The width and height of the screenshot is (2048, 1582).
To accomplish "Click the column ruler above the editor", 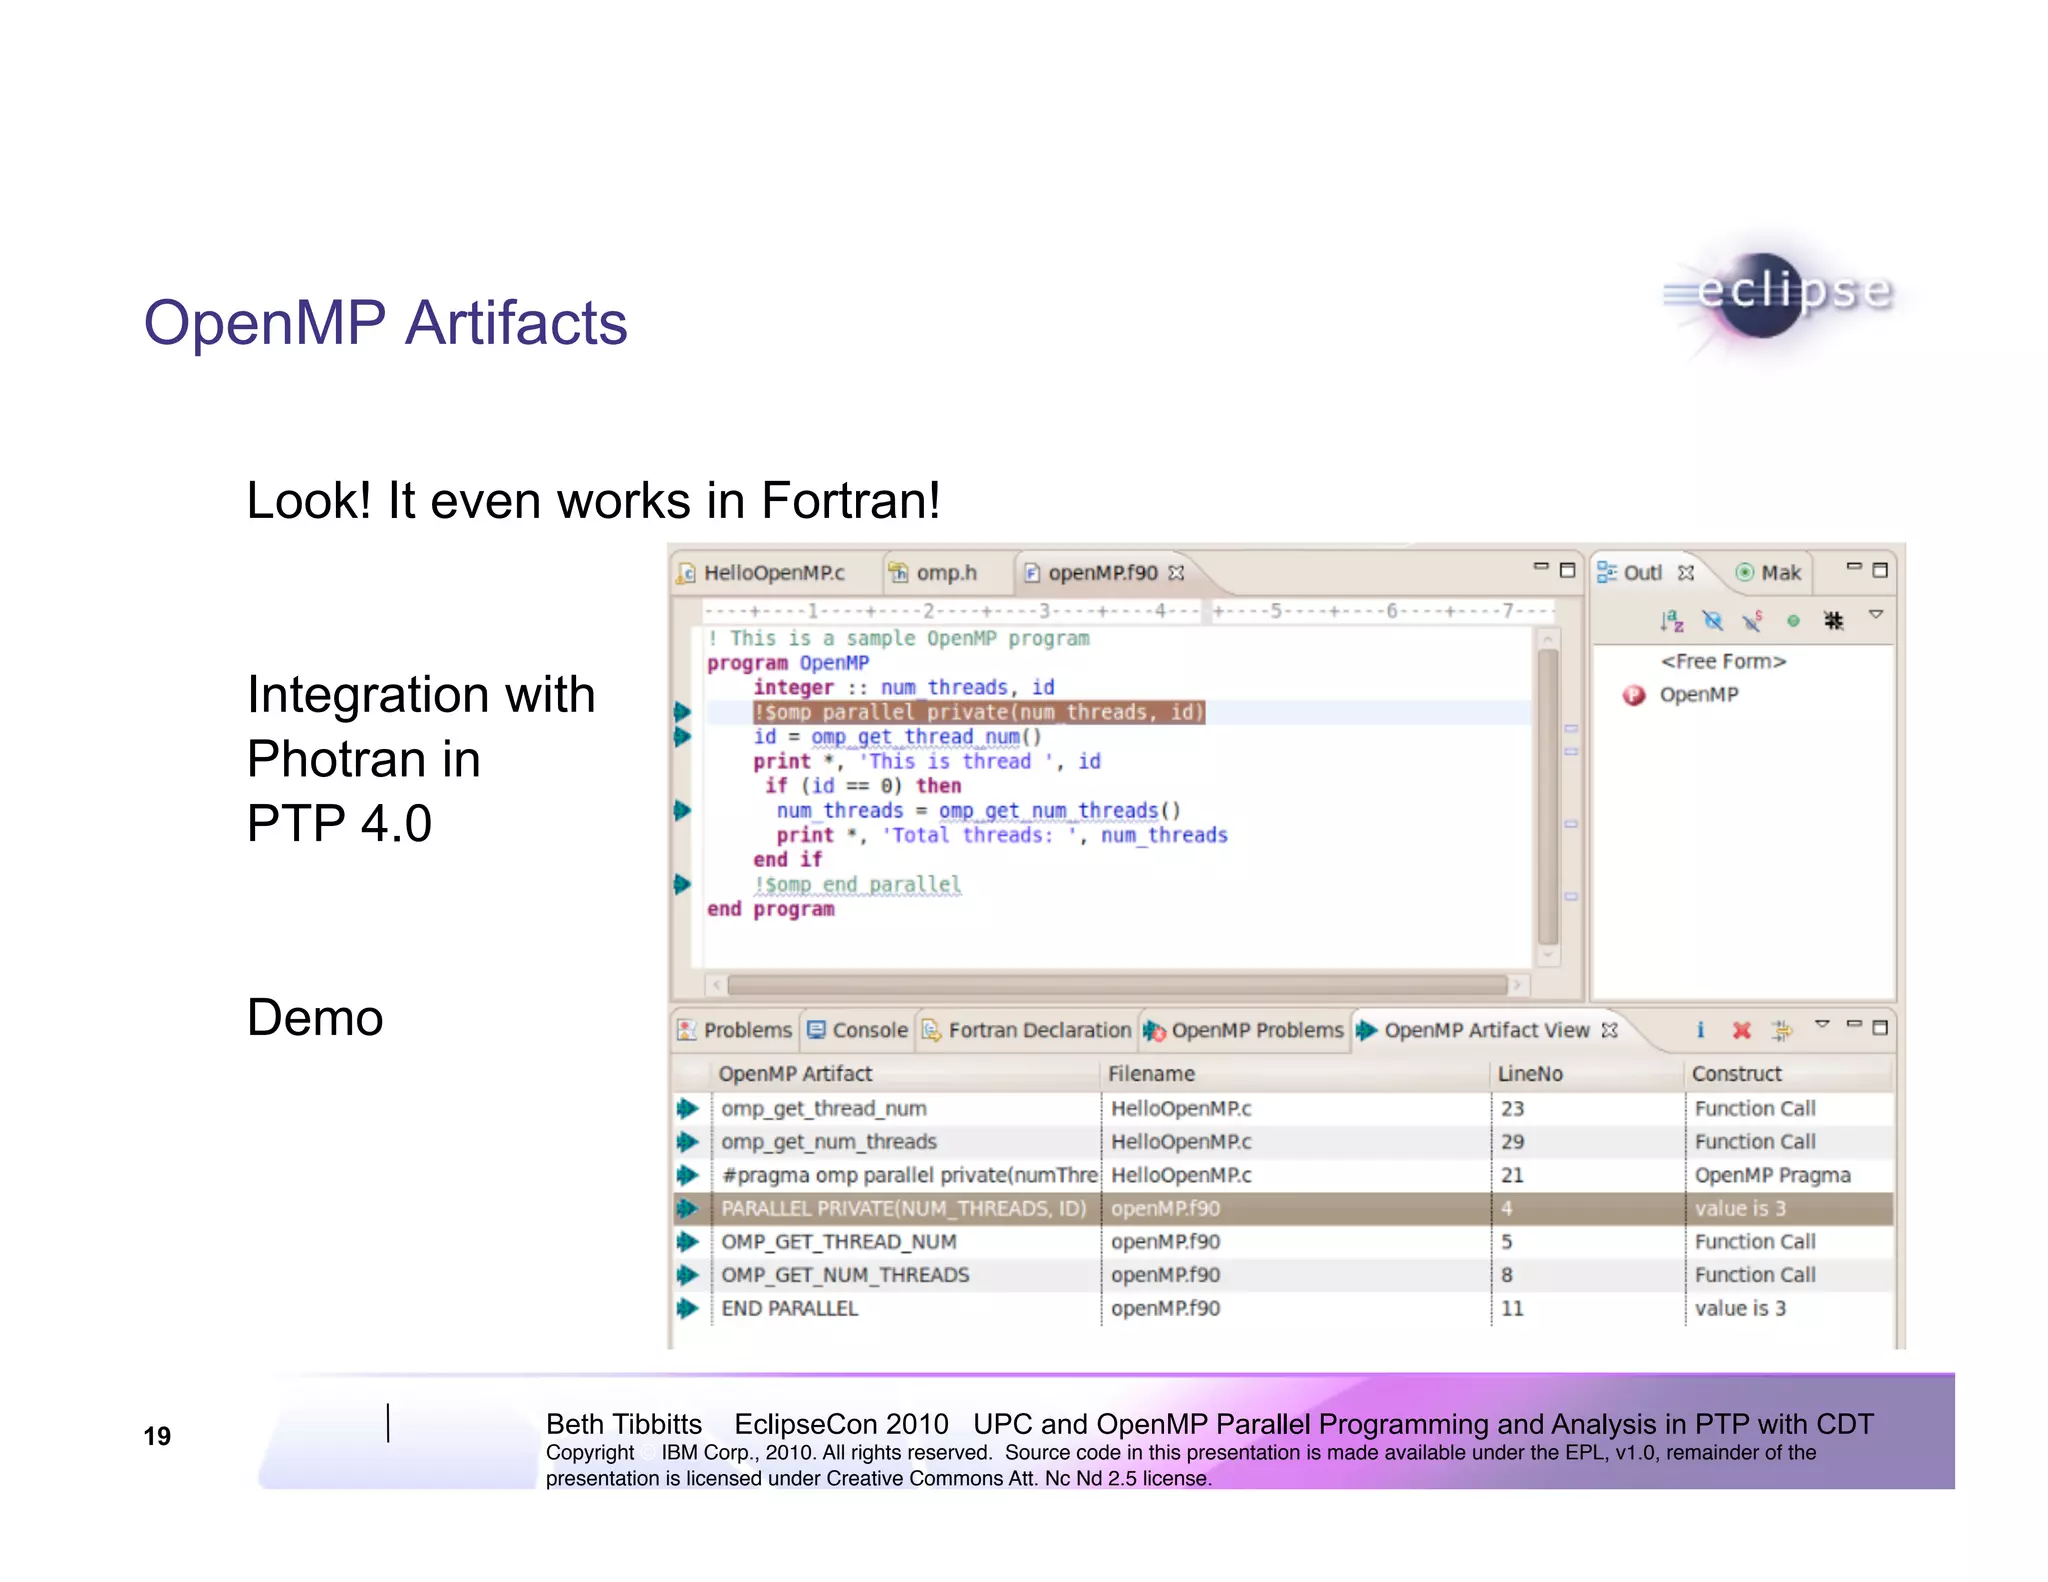I will click(1128, 610).
